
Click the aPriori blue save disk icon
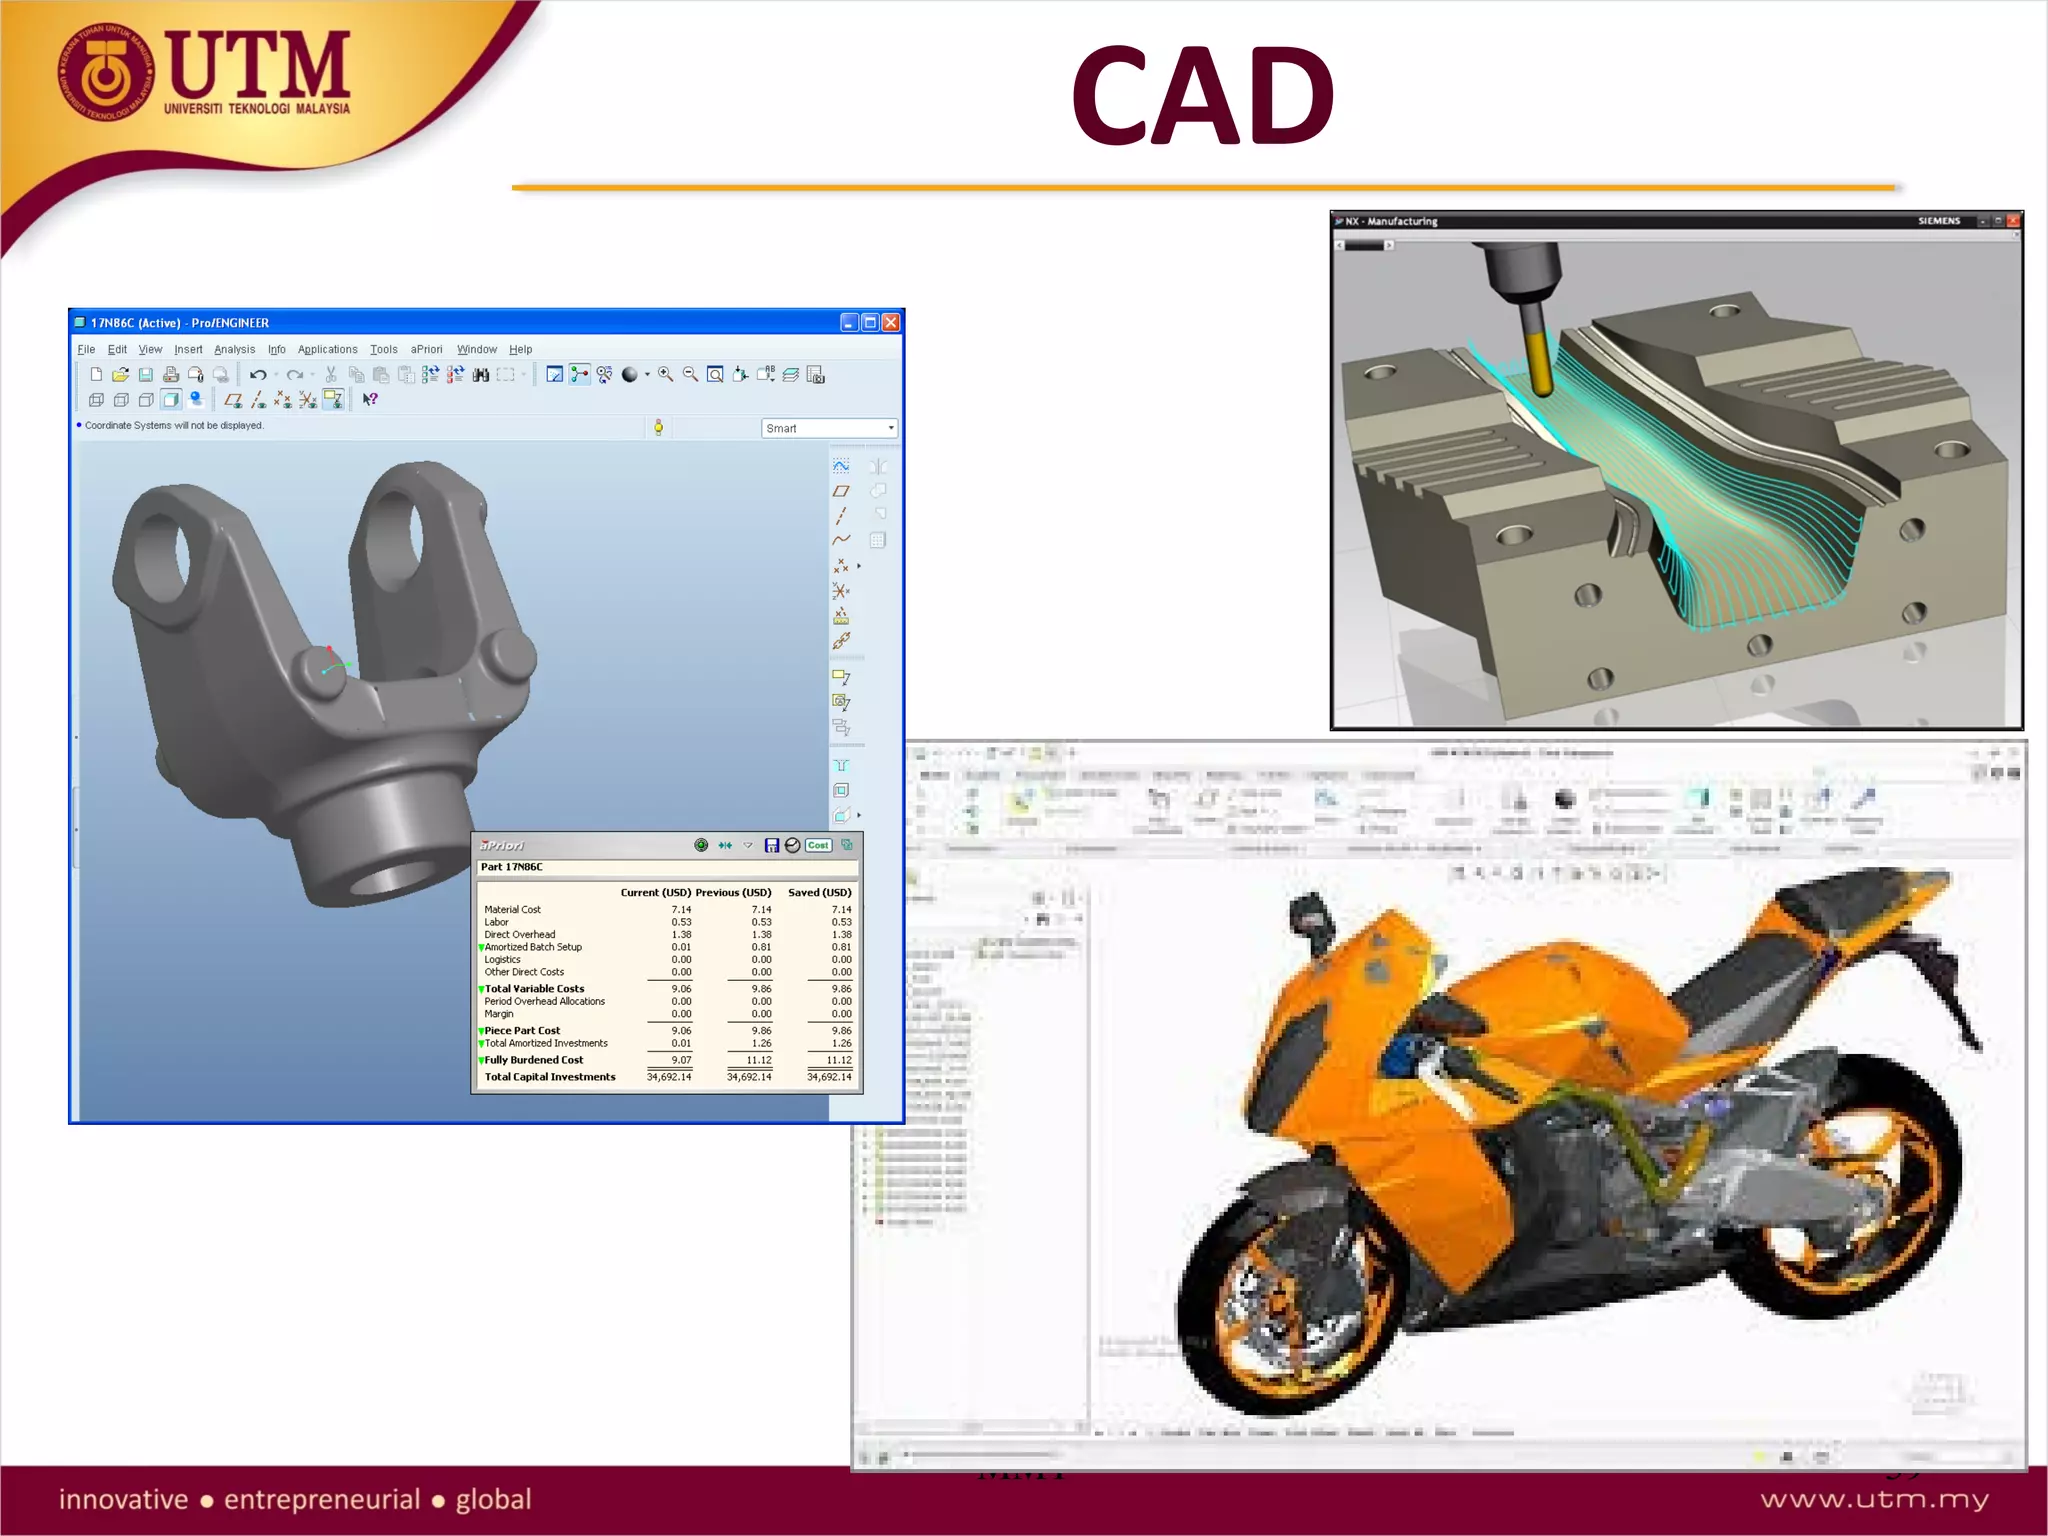click(x=771, y=846)
